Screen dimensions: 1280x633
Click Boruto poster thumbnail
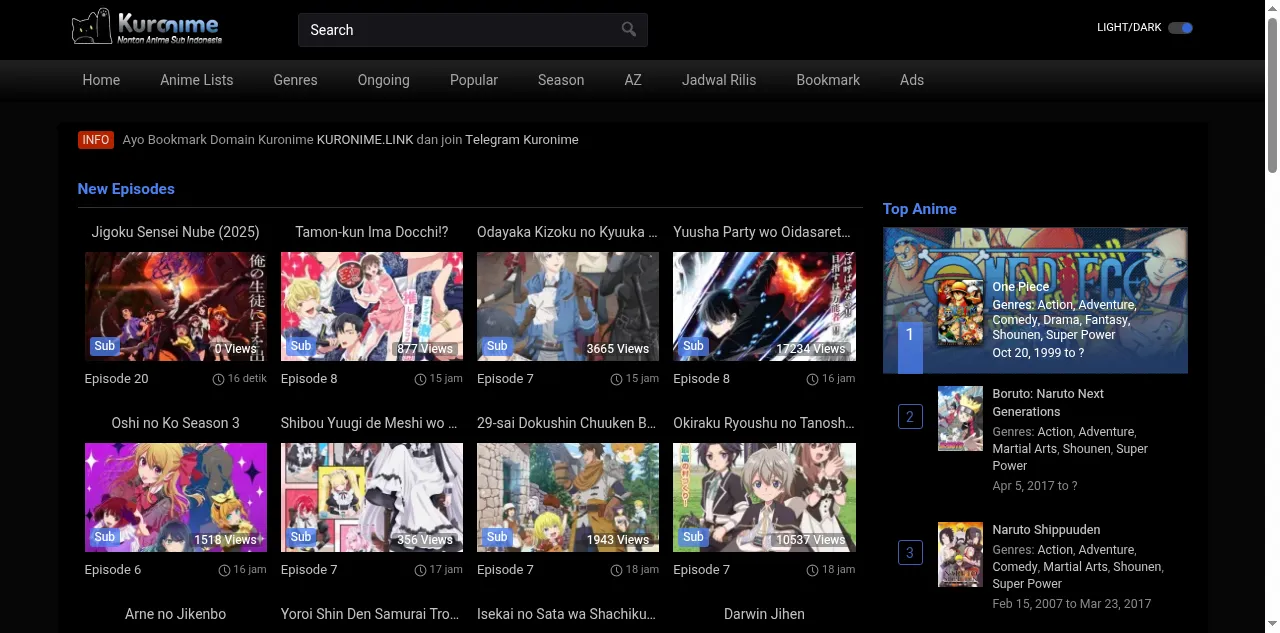click(x=960, y=418)
